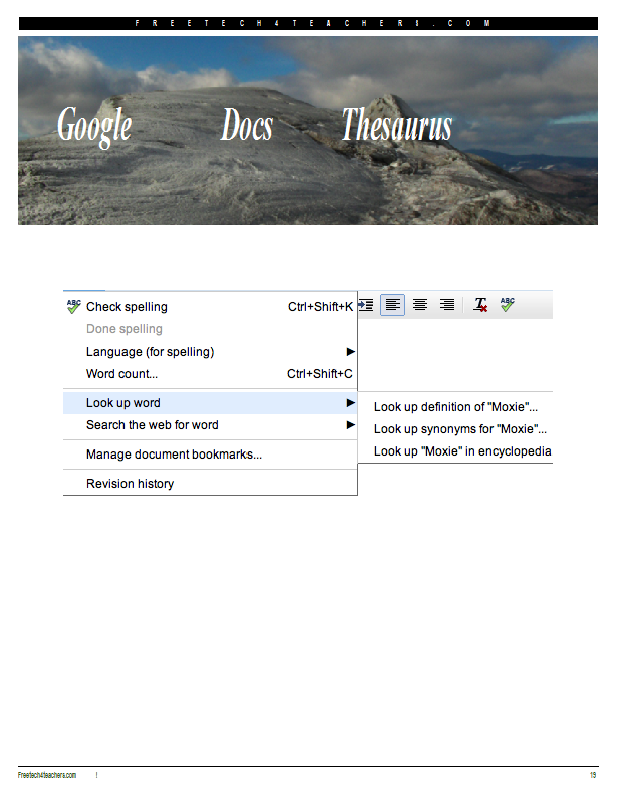
Task: Open Word count from menu
Action: tap(210, 374)
